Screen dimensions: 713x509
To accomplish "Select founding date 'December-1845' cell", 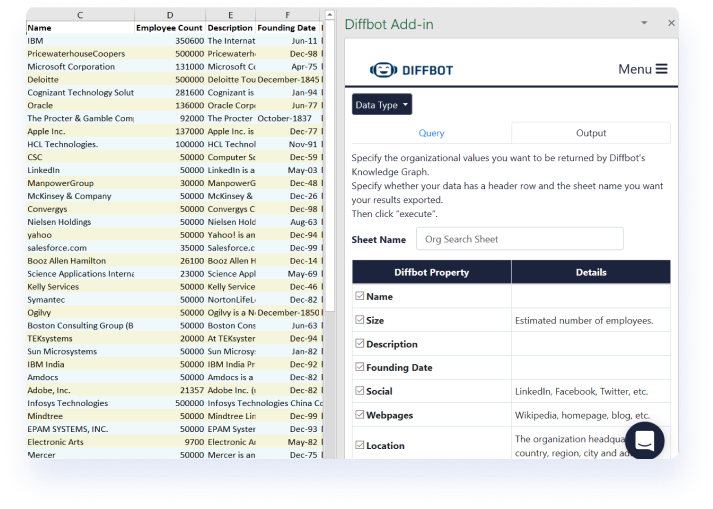I will click(x=288, y=80).
